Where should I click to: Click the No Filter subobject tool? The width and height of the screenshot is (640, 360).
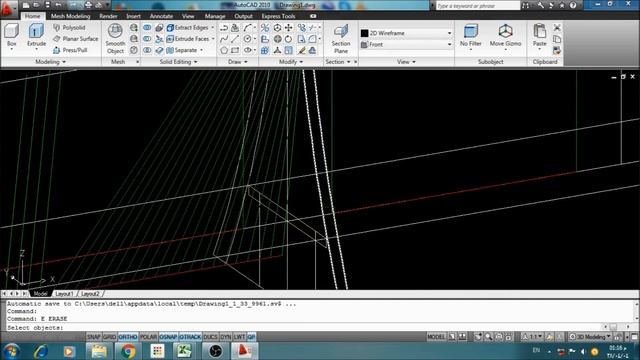click(x=471, y=36)
